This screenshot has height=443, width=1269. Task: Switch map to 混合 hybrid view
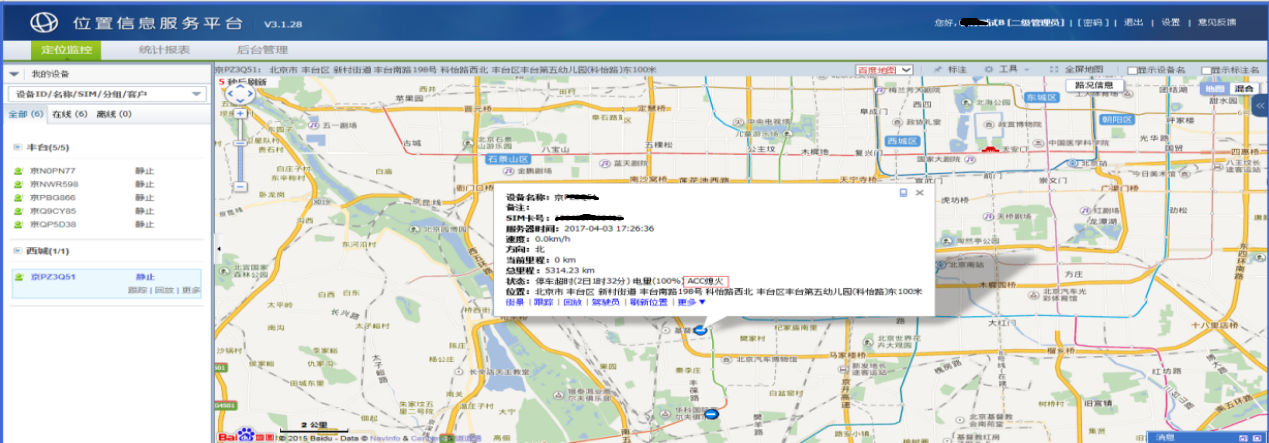click(1243, 88)
